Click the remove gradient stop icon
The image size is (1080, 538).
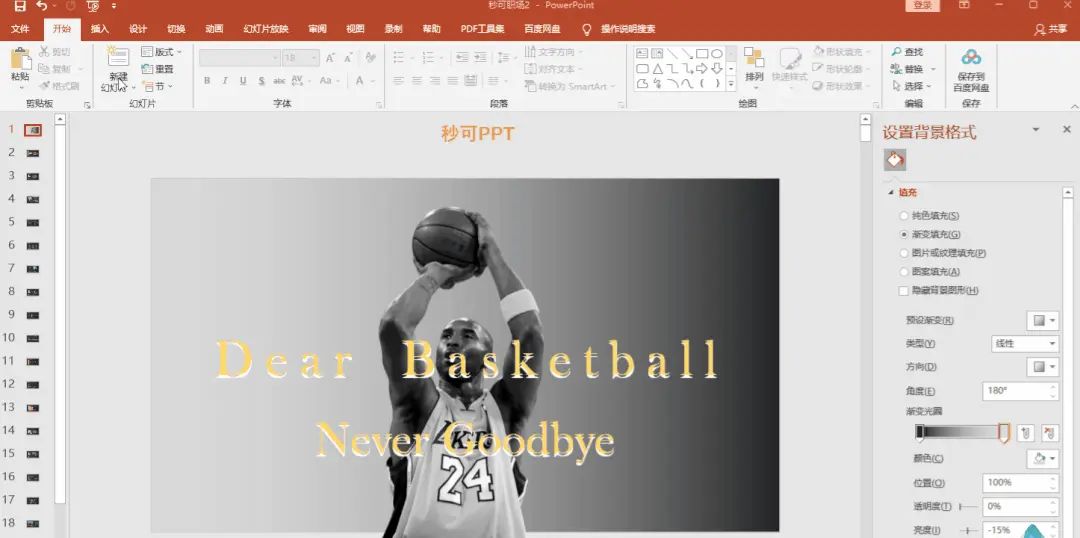click(1049, 433)
